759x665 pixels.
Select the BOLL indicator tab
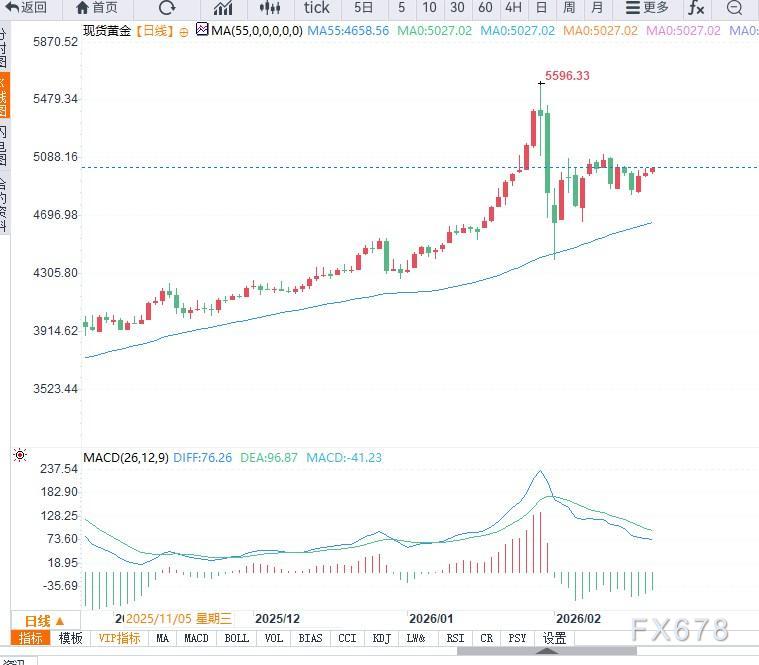(x=236, y=638)
